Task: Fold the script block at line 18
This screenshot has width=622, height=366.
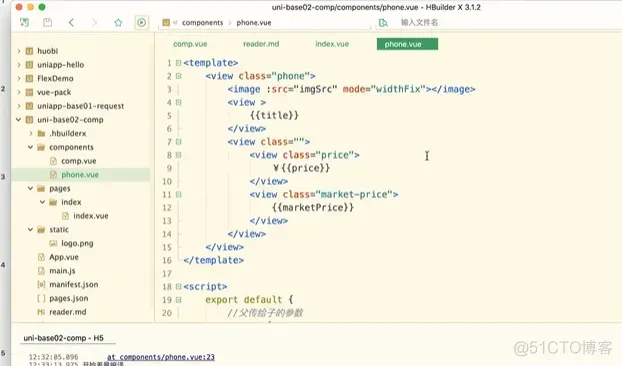Action: point(179,286)
